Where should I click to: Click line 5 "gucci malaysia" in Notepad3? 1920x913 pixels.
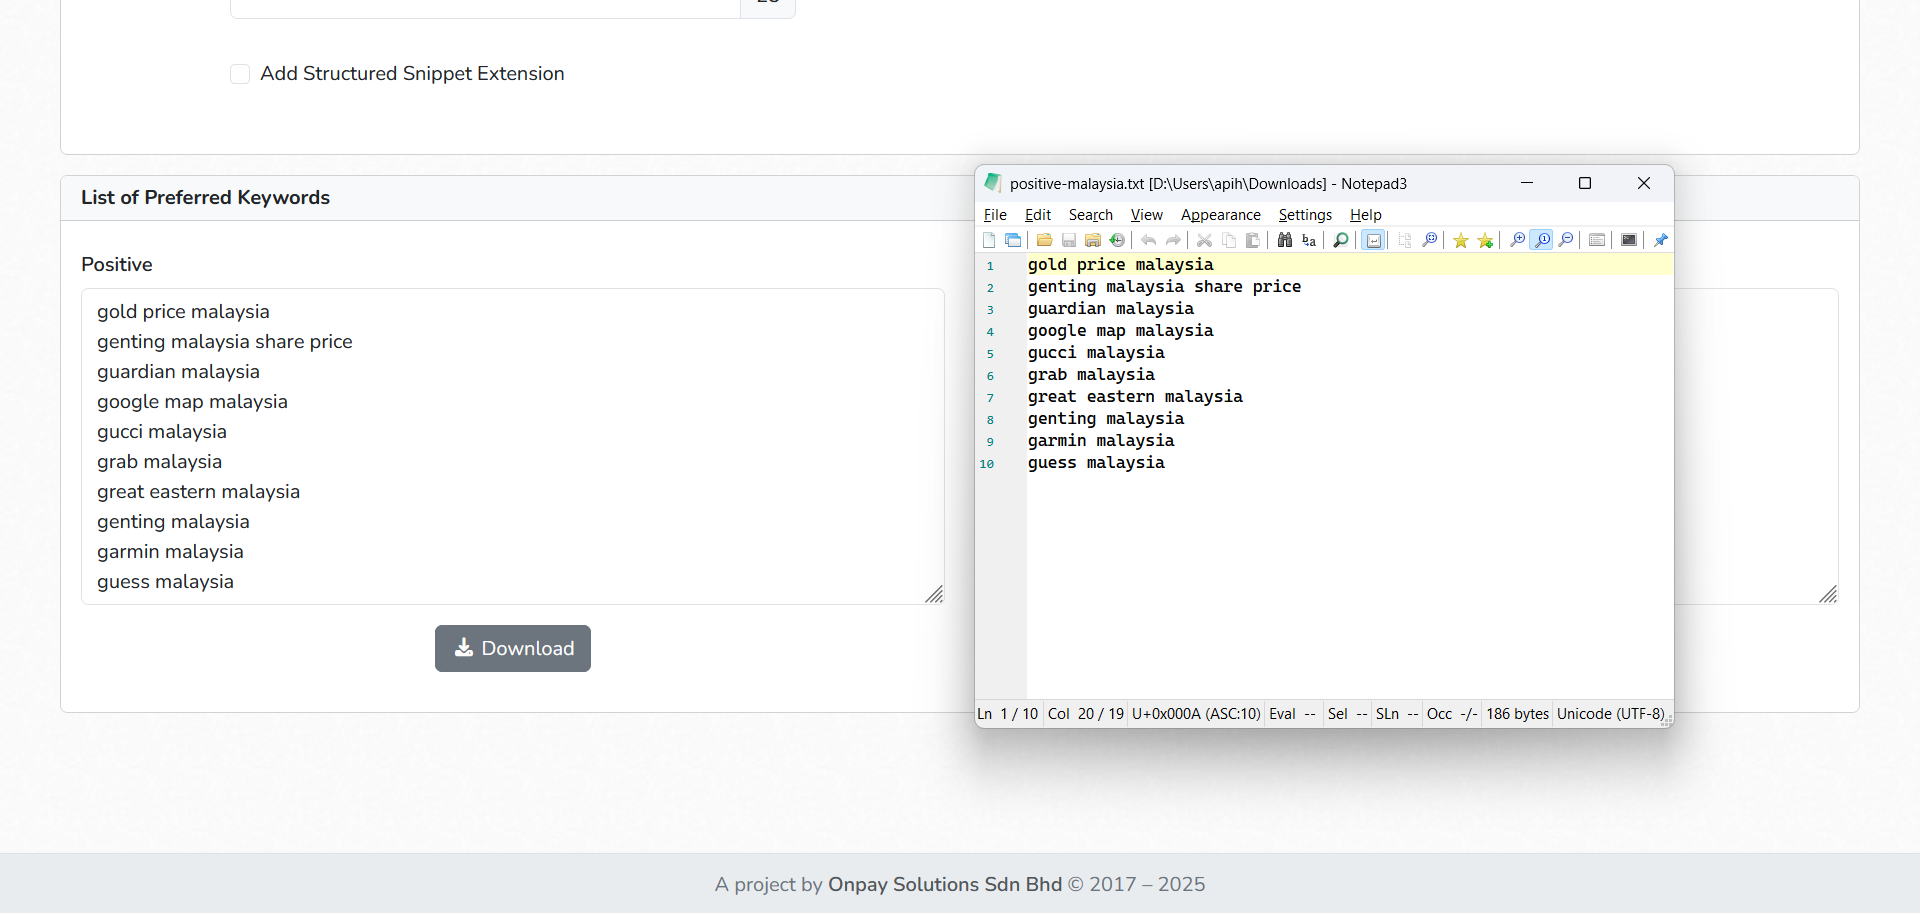(1096, 353)
